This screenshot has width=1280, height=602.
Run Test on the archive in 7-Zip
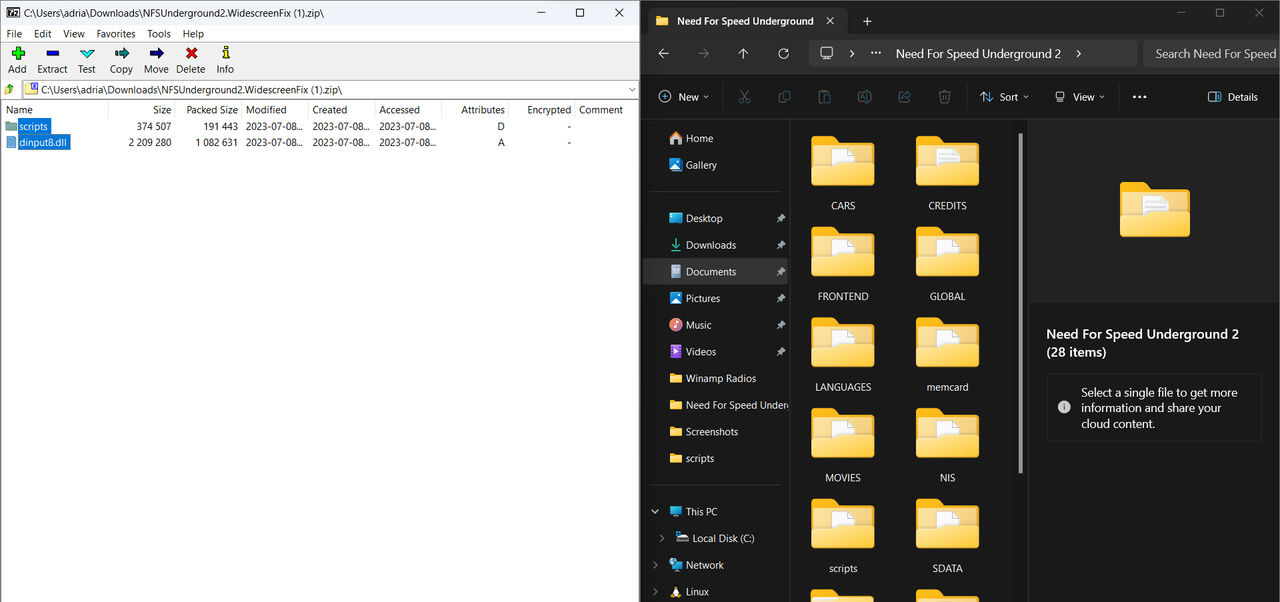pos(87,60)
